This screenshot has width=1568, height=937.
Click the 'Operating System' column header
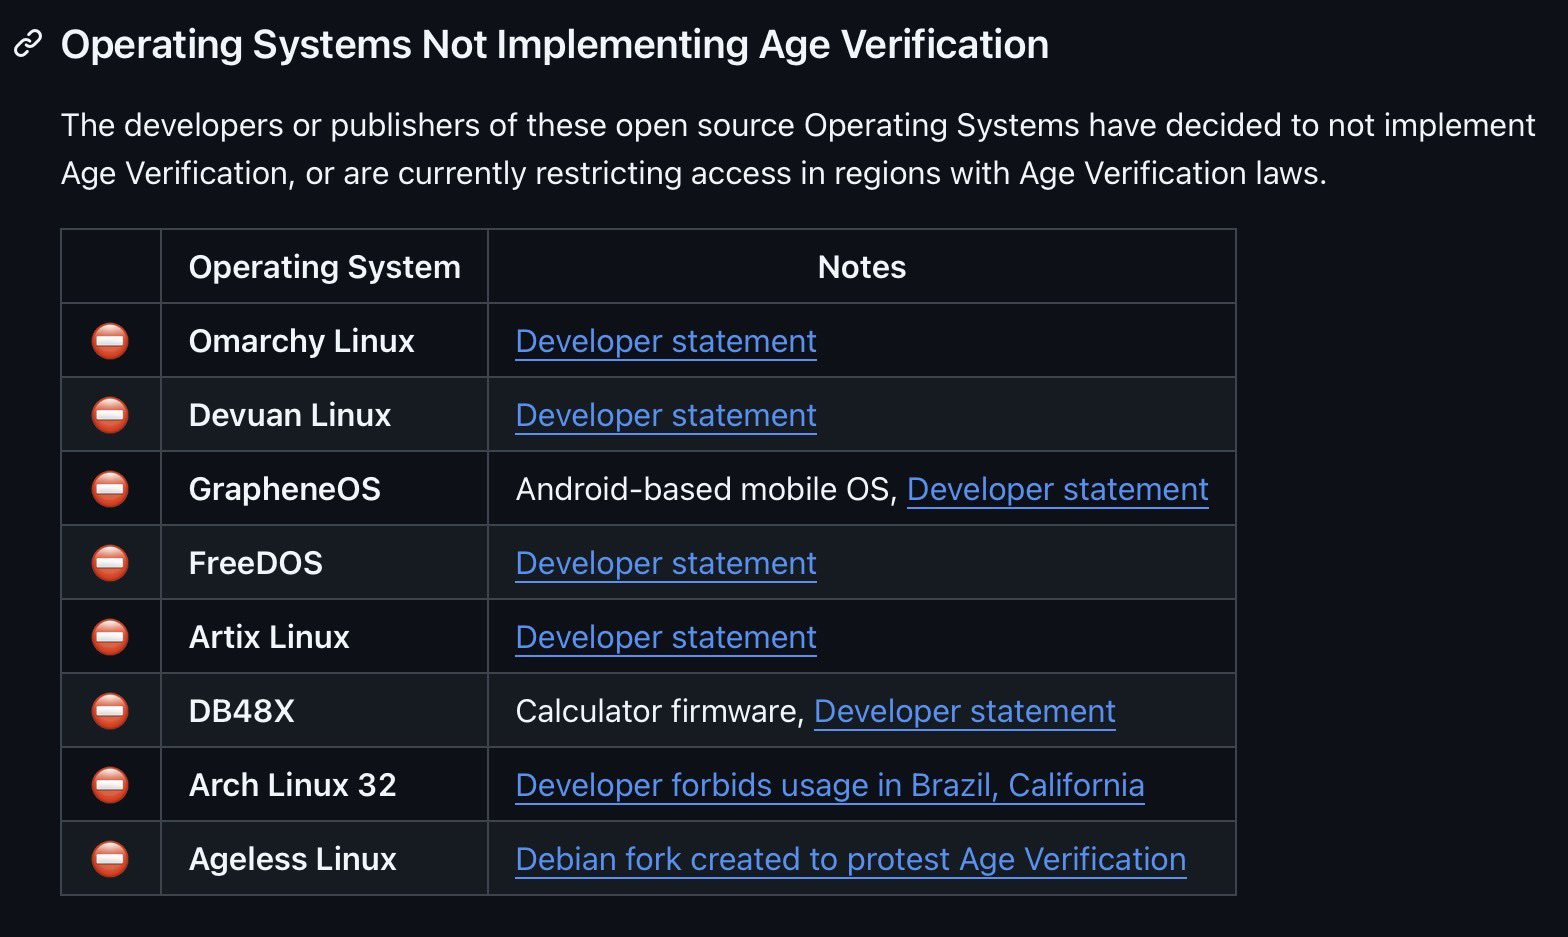pyautogui.click(x=324, y=267)
